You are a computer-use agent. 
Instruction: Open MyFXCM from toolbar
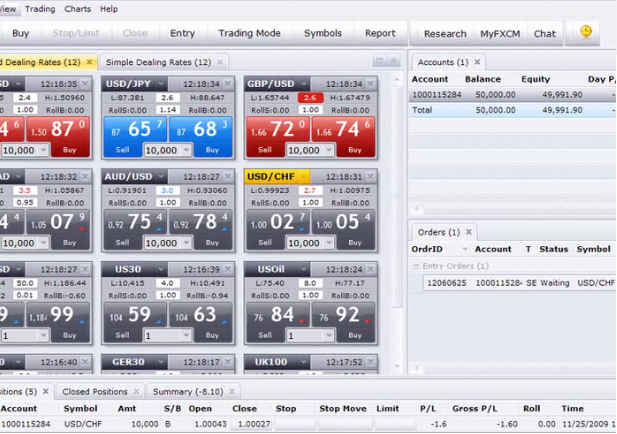[500, 34]
